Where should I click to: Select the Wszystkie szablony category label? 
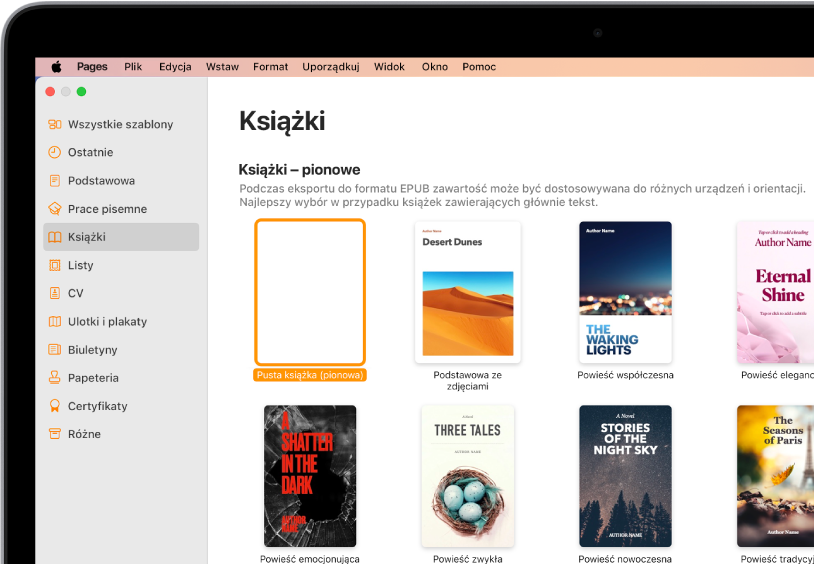[x=120, y=125]
